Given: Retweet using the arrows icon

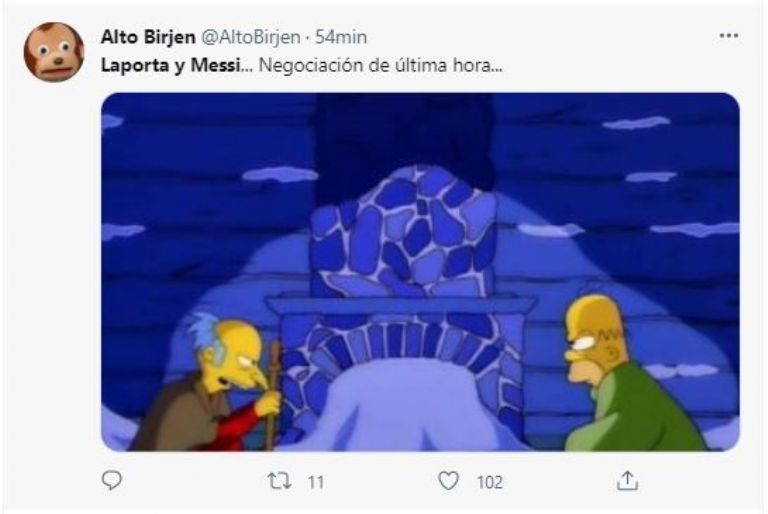Looking at the screenshot, I should 279,481.
